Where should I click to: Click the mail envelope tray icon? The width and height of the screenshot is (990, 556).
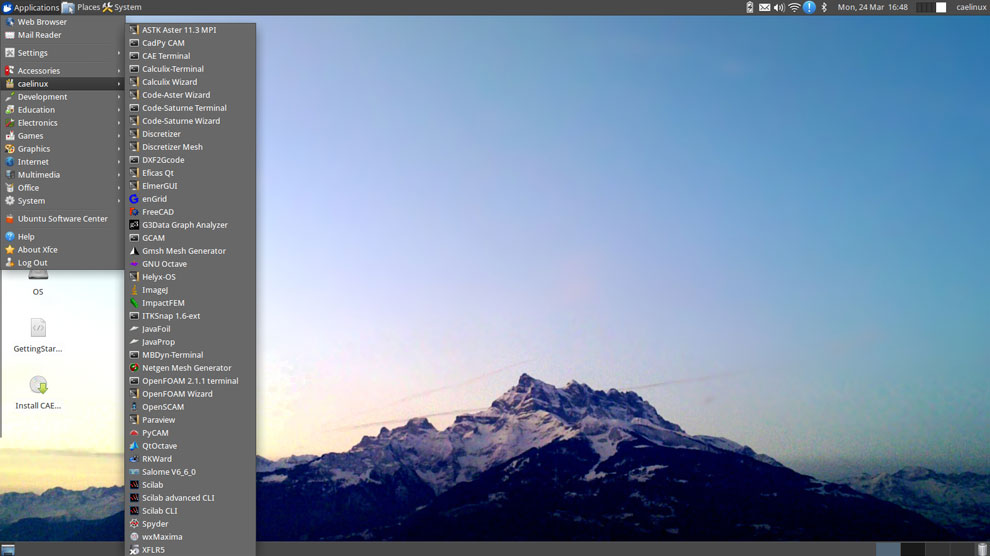coord(765,8)
